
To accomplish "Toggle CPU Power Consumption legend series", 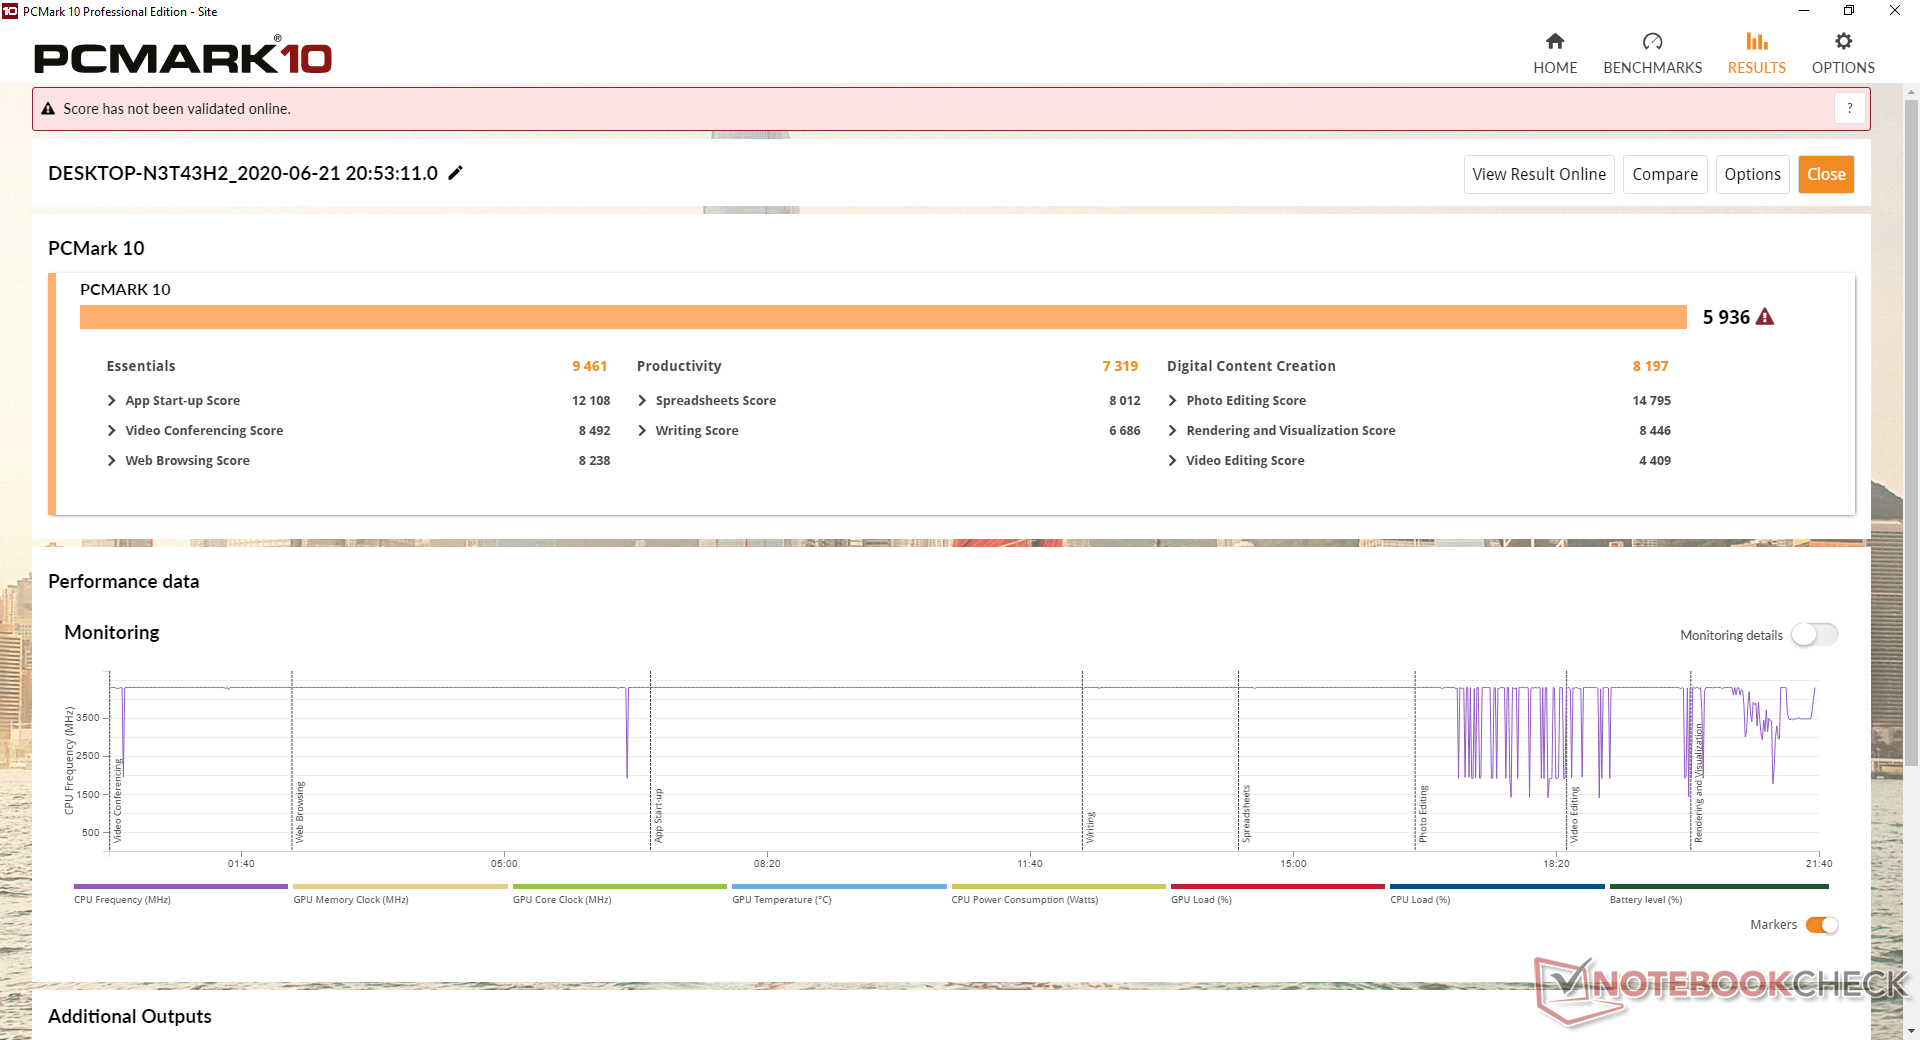I will [1058, 894].
